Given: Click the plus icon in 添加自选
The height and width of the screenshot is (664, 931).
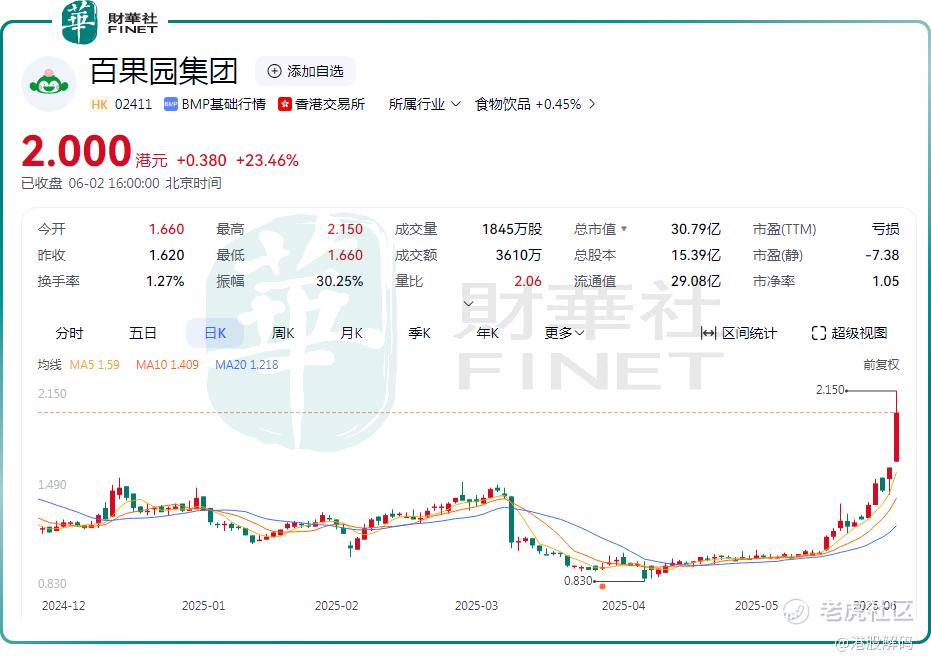Looking at the screenshot, I should pos(274,71).
